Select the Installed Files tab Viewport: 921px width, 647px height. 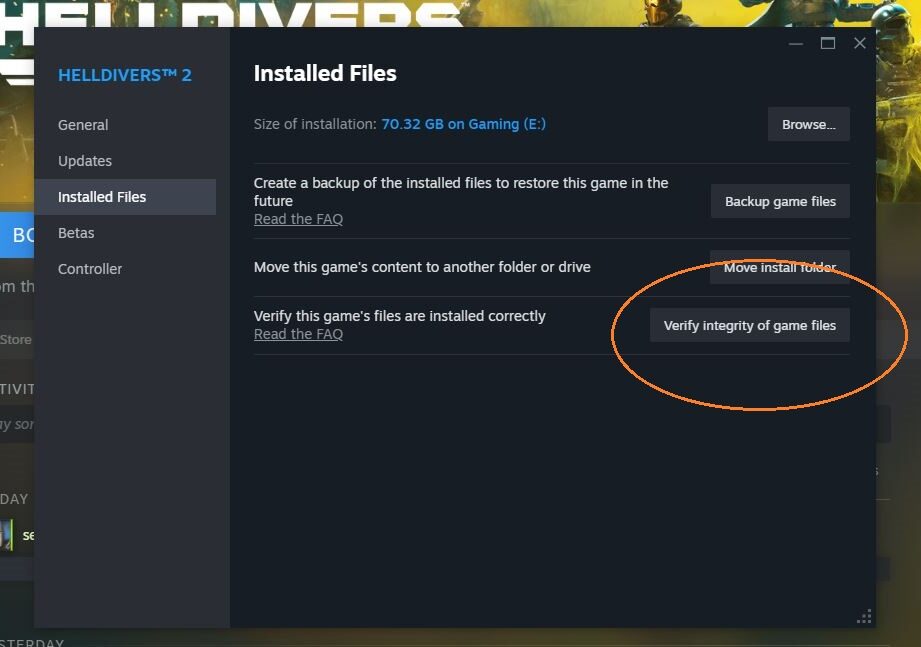tap(125, 197)
